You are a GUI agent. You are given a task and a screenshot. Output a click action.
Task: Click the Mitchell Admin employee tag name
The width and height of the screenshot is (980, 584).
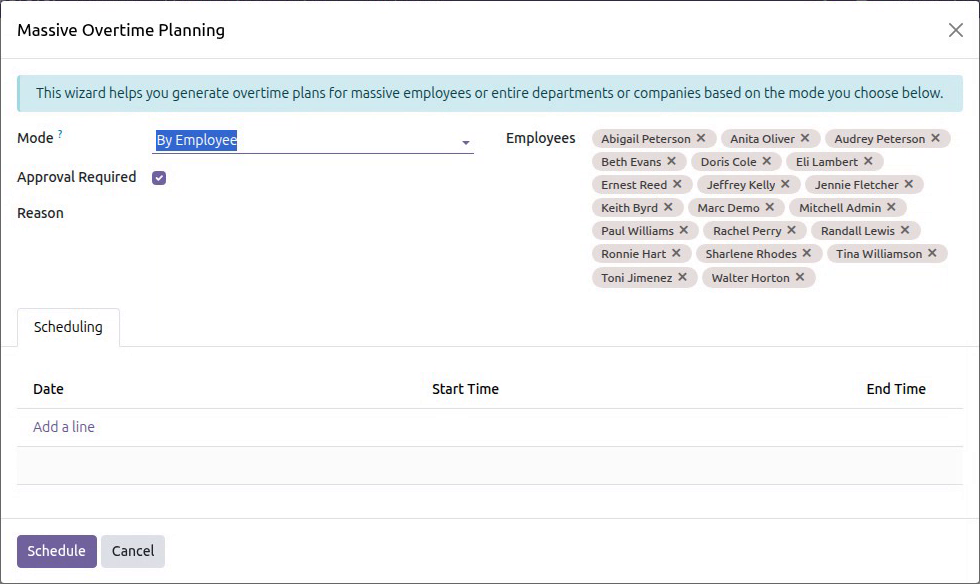coord(840,208)
